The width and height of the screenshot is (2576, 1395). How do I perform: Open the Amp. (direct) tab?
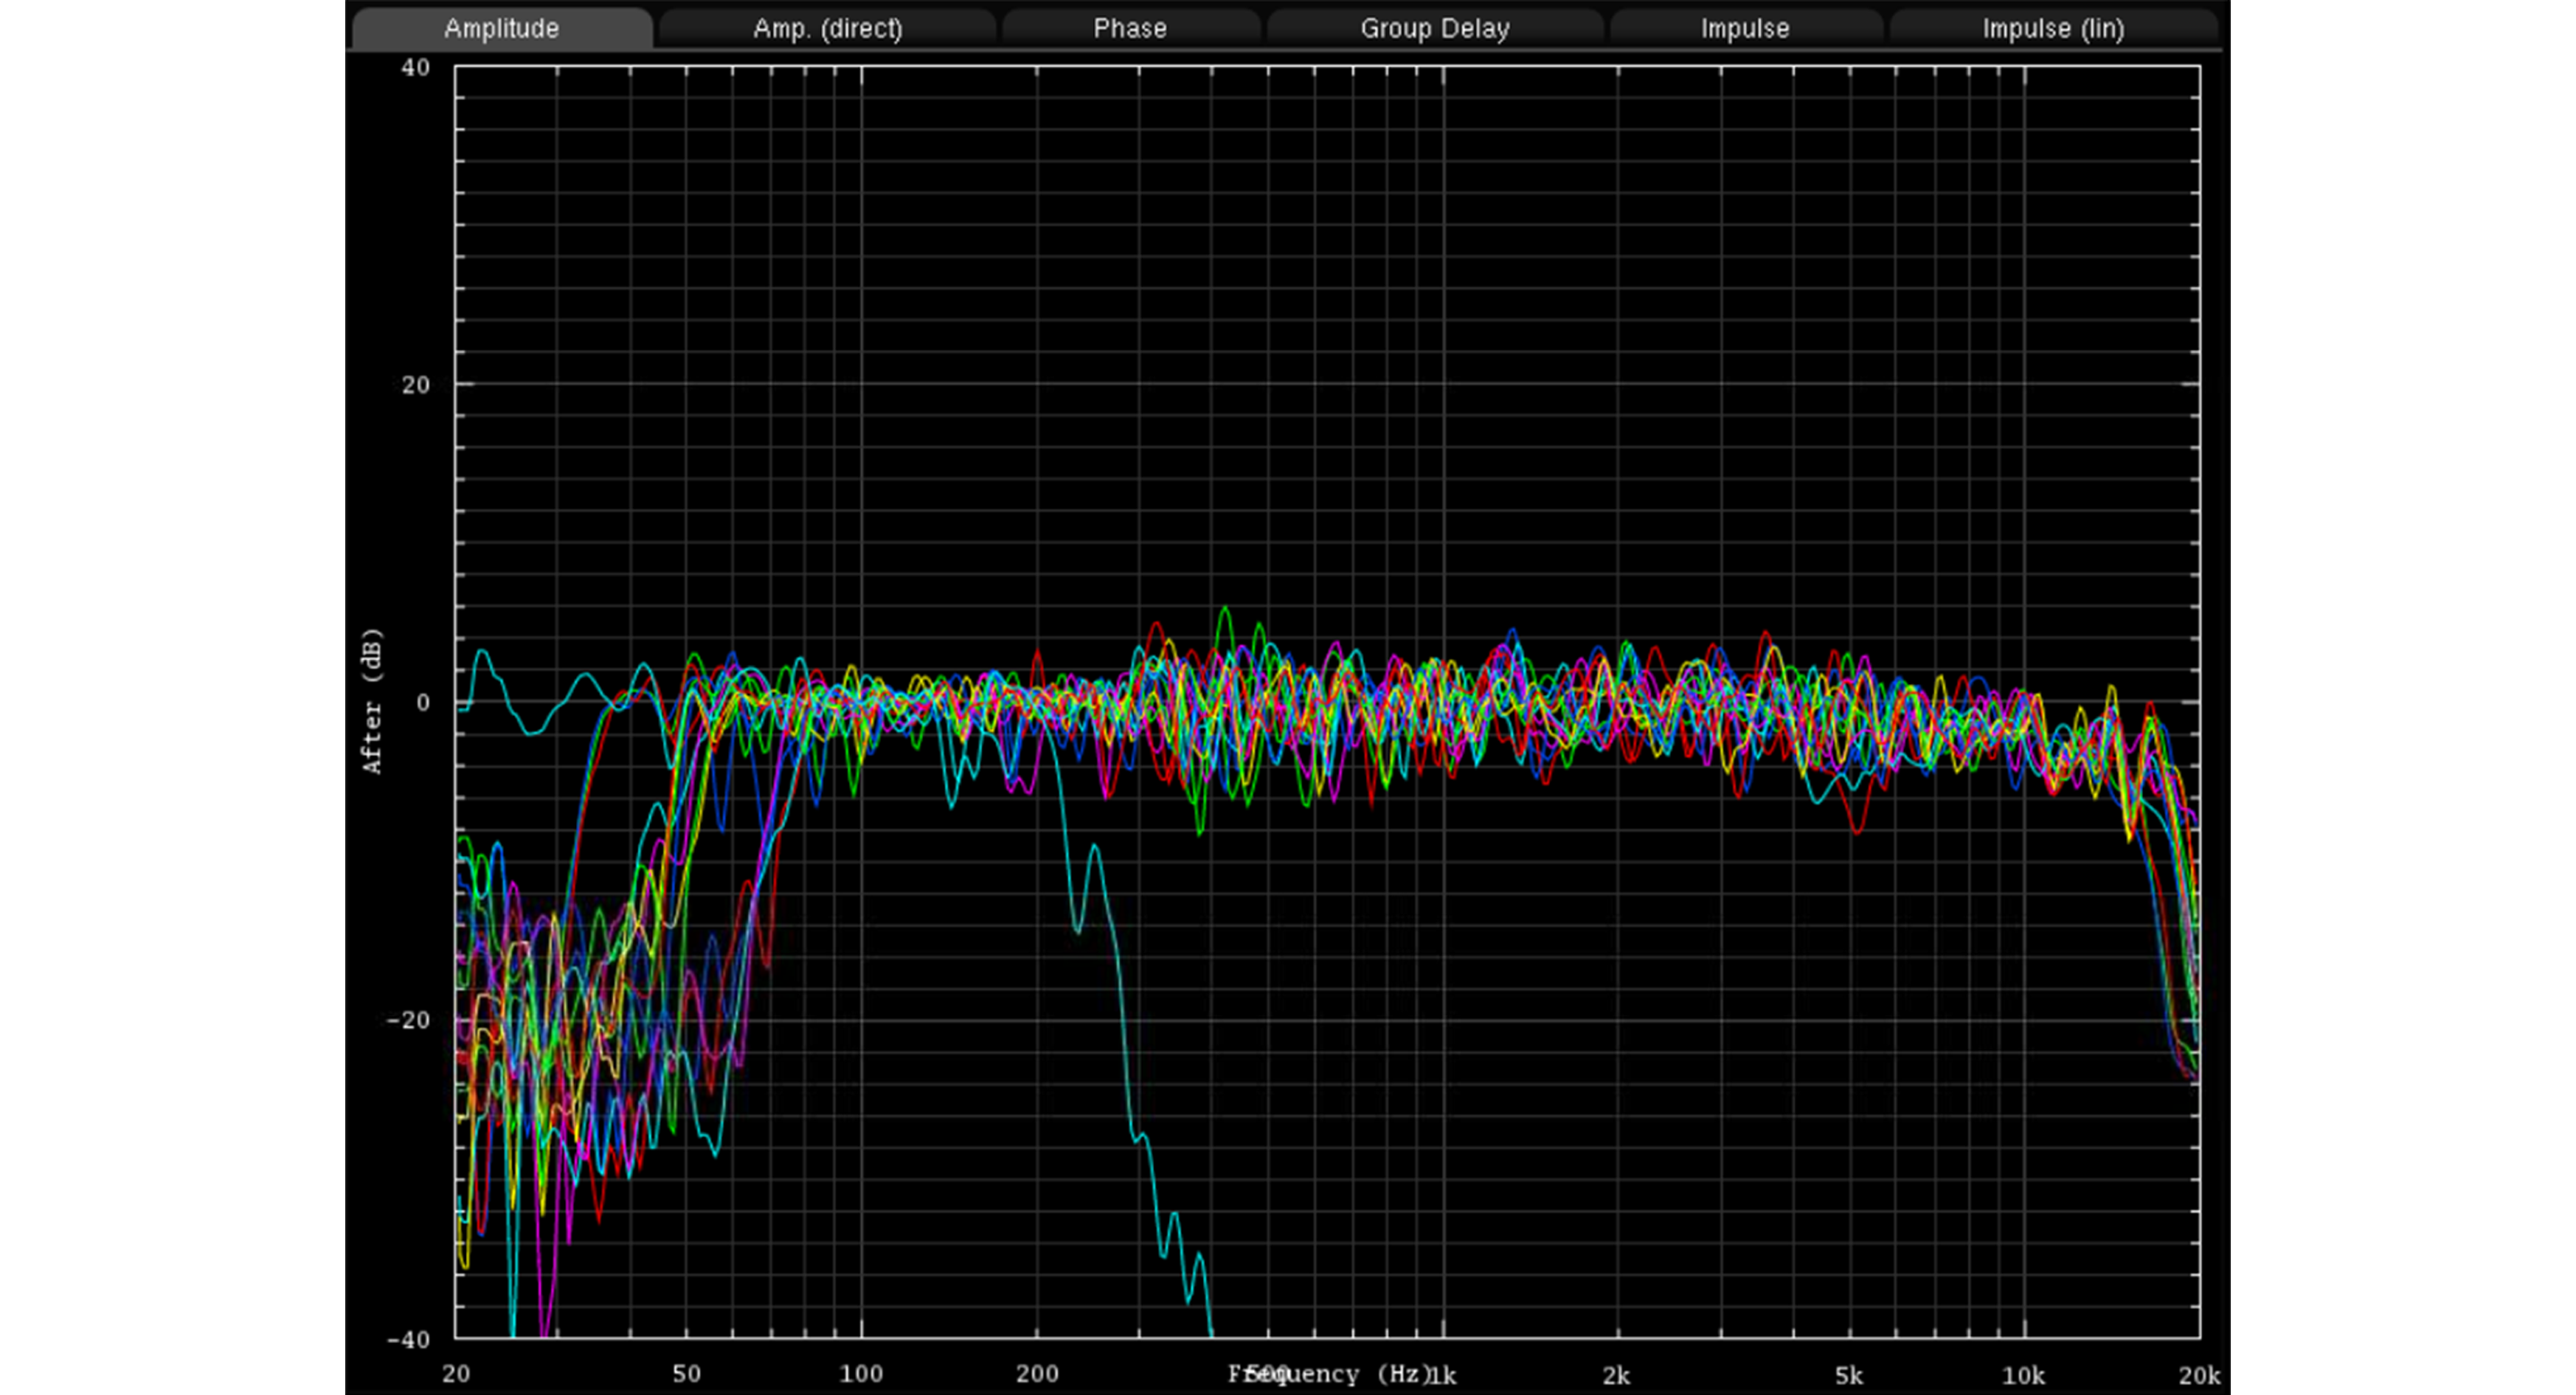point(827,28)
